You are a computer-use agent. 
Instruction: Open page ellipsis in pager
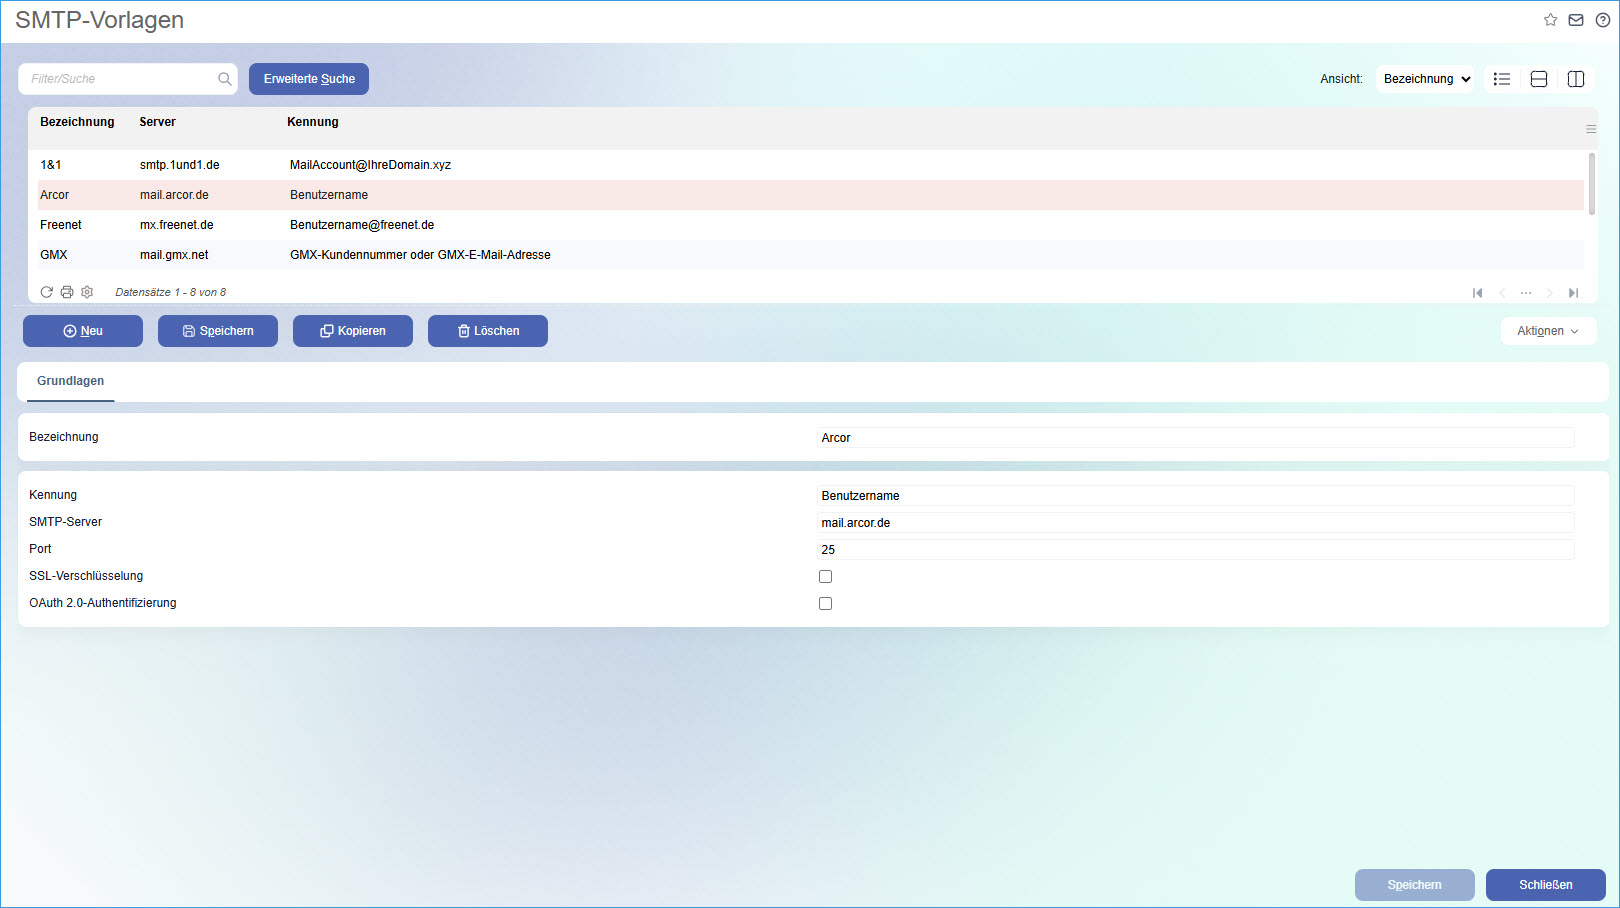coord(1526,293)
